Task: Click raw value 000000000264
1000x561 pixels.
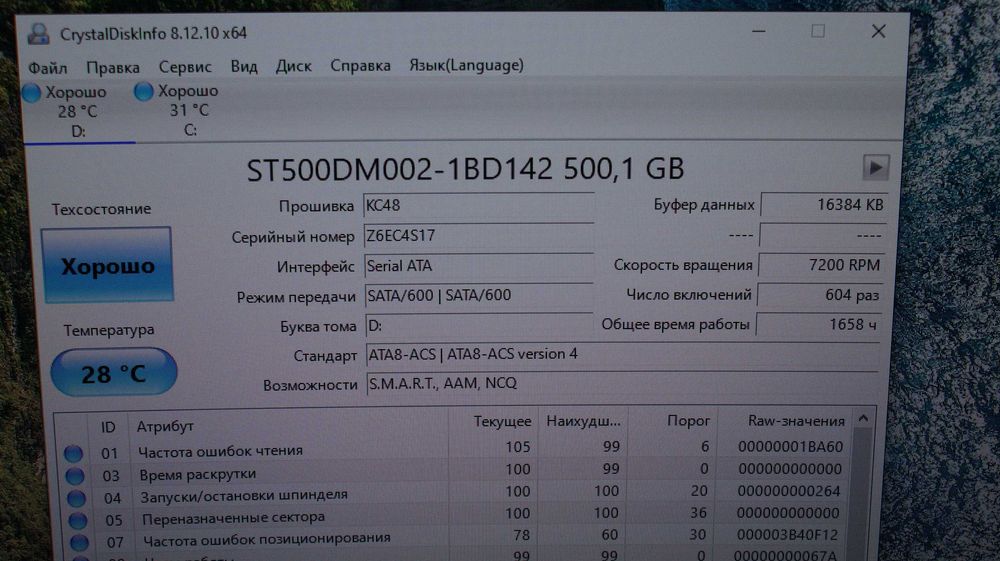Action: (789, 492)
